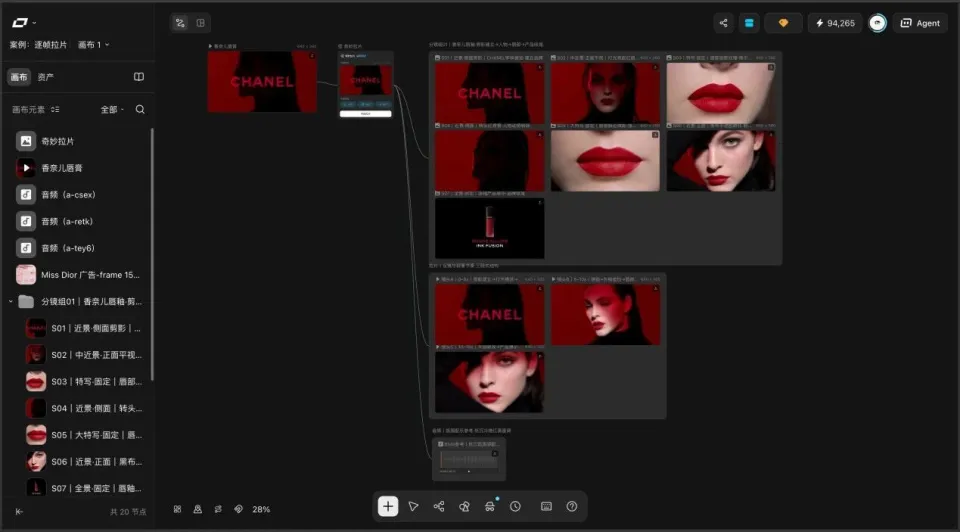The width and height of the screenshot is (960, 532).
Task: Click the search icon in the elements panel
Action: point(140,110)
